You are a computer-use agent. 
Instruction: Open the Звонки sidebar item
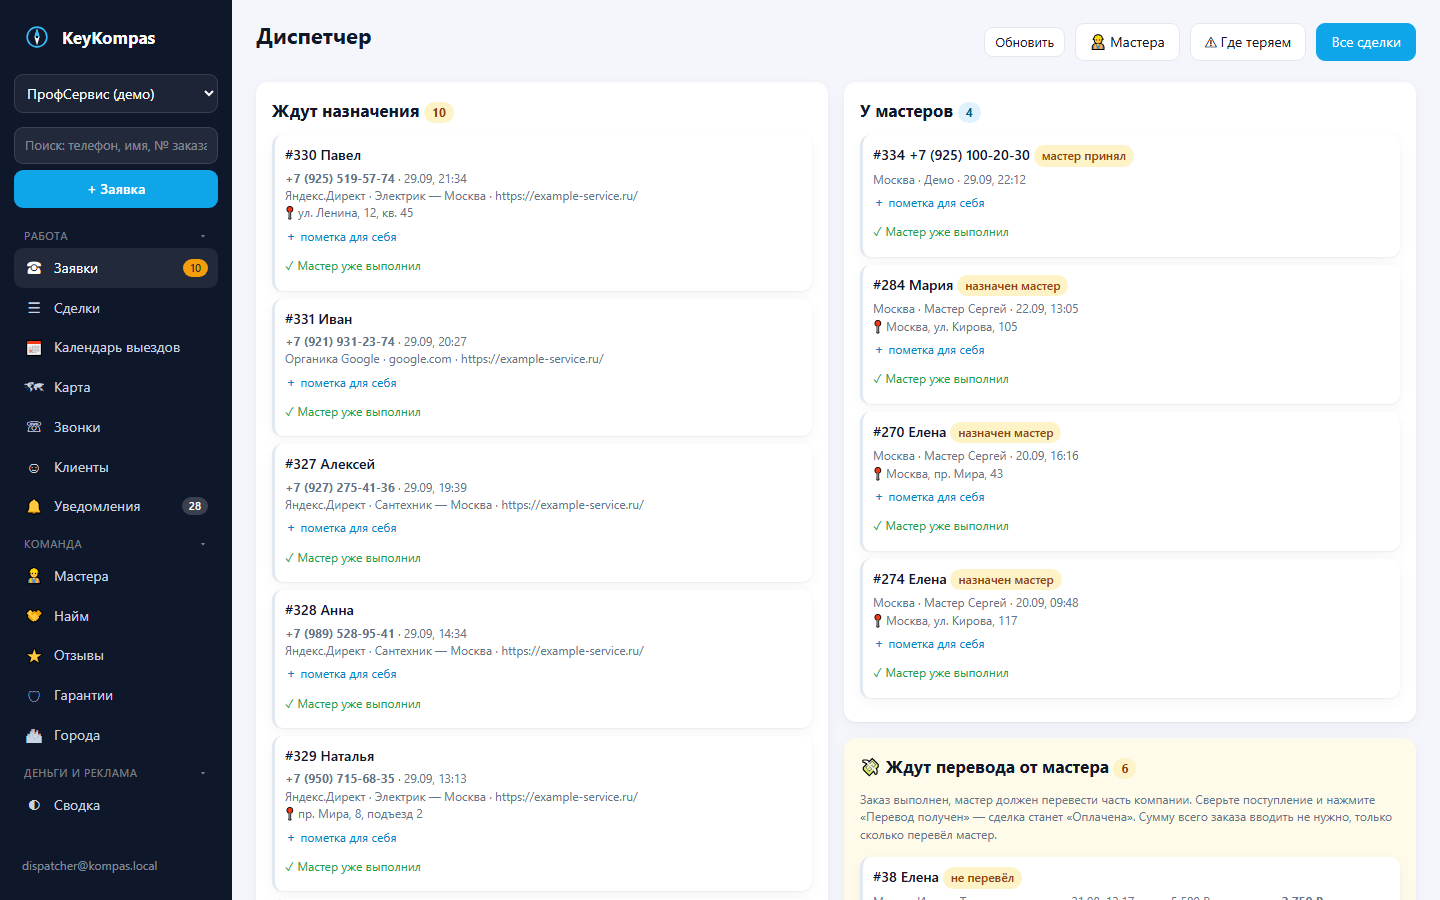click(x=116, y=427)
